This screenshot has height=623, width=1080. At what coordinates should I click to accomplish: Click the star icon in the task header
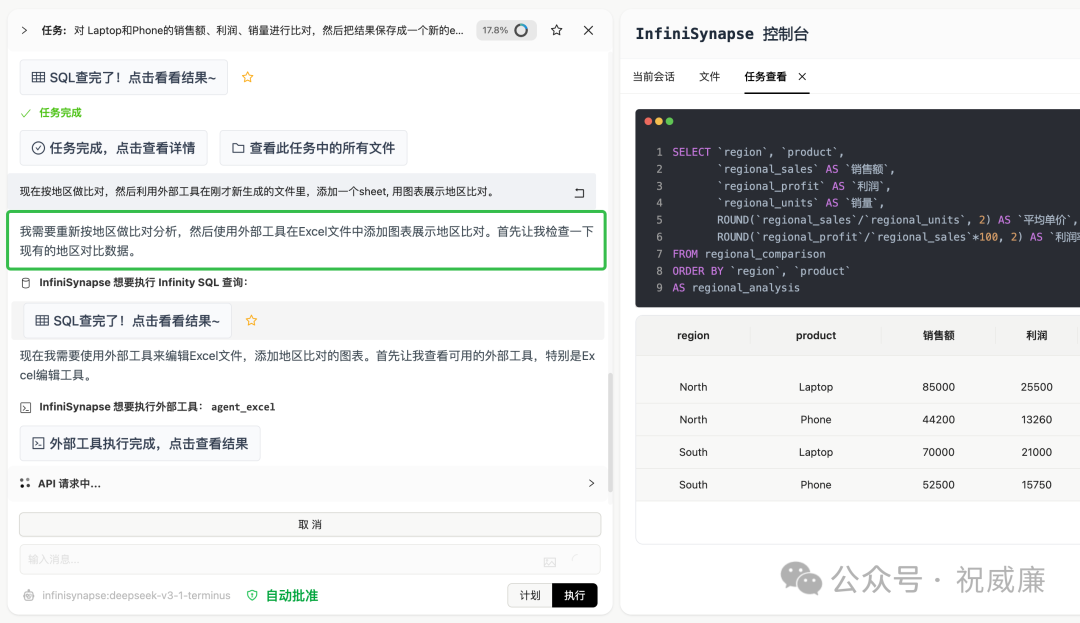click(556, 30)
